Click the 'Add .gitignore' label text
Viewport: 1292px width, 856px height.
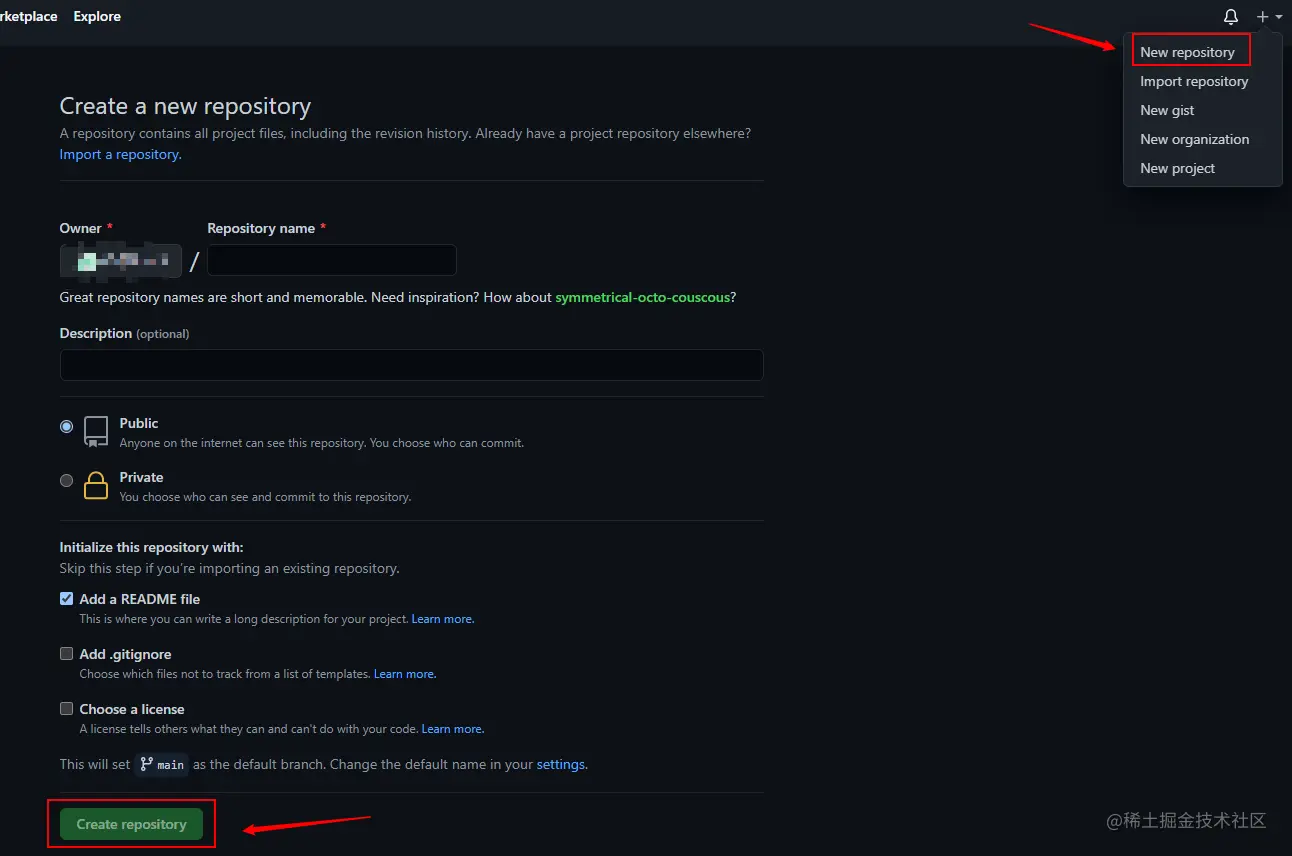126,654
